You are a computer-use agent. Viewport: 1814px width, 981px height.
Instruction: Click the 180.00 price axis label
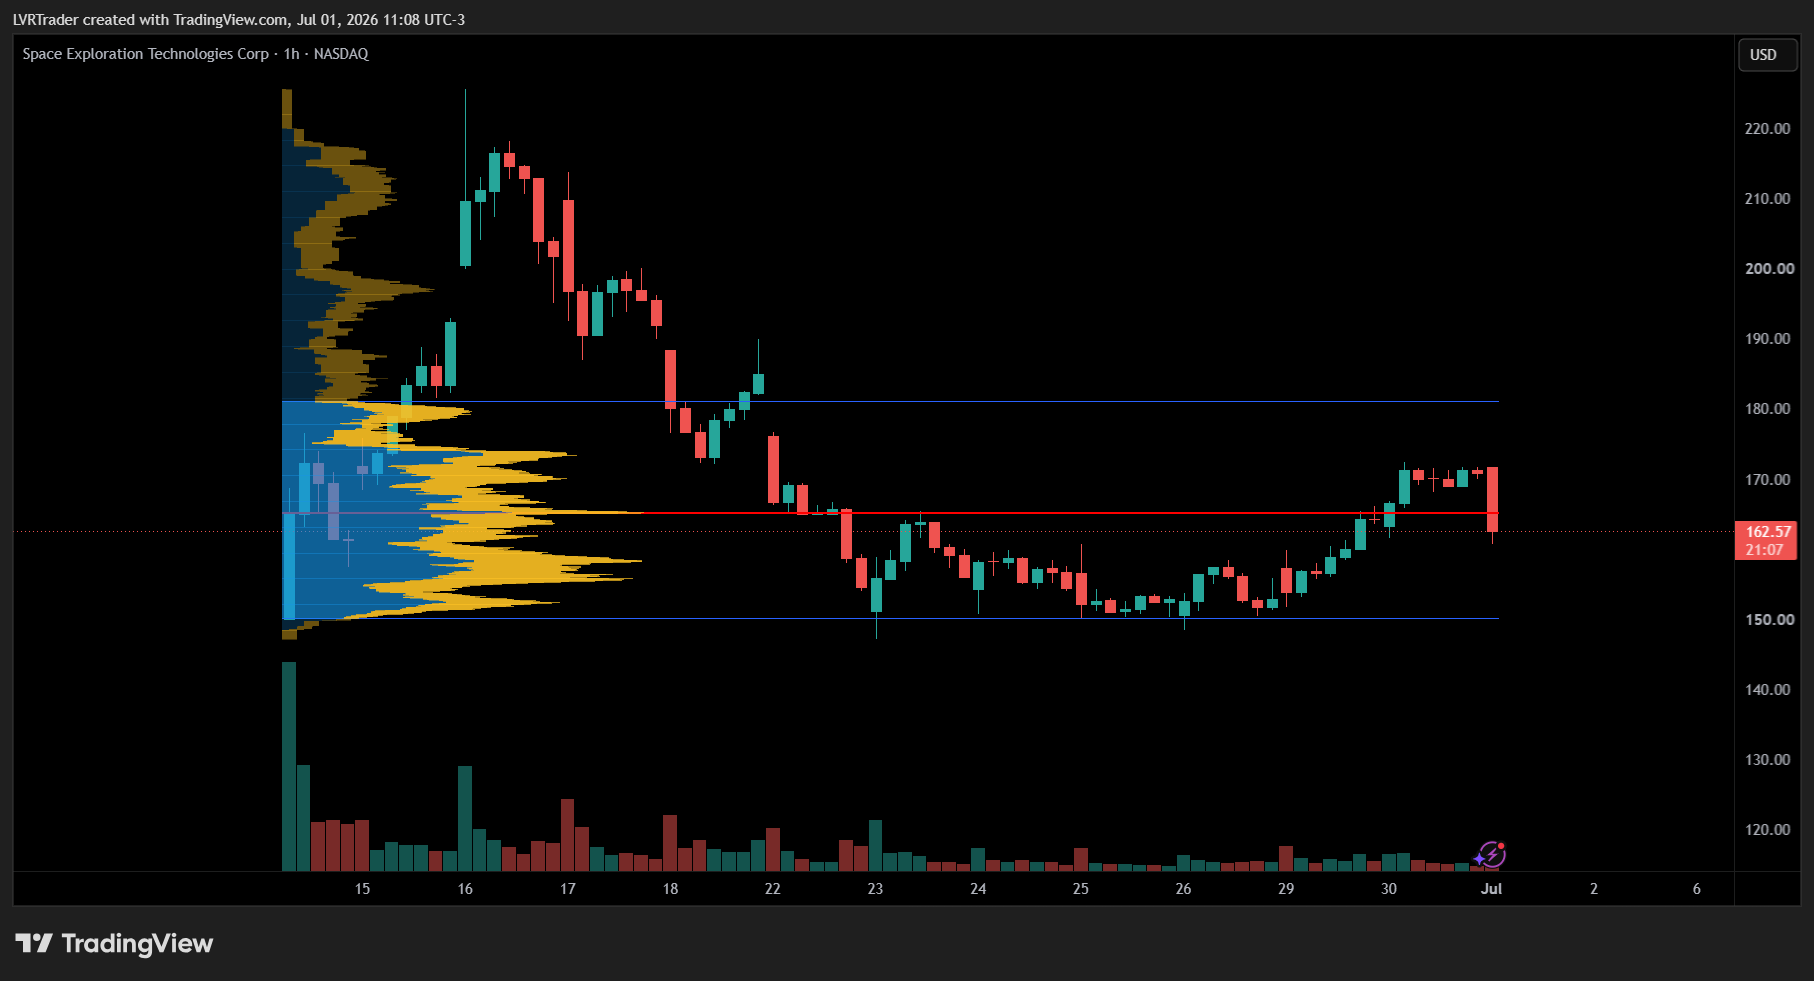[x=1767, y=408]
